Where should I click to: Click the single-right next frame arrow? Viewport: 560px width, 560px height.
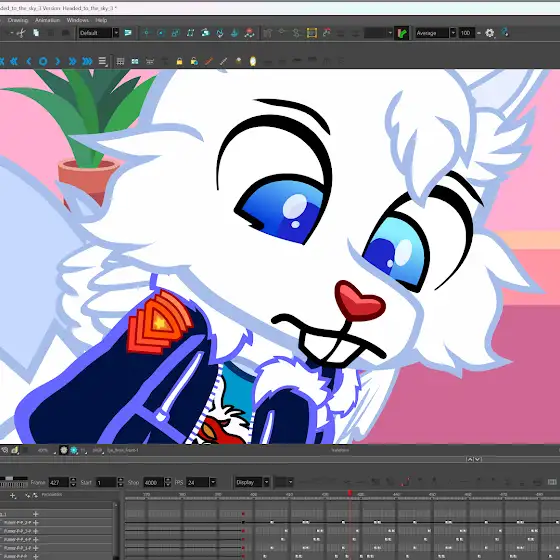point(58,61)
